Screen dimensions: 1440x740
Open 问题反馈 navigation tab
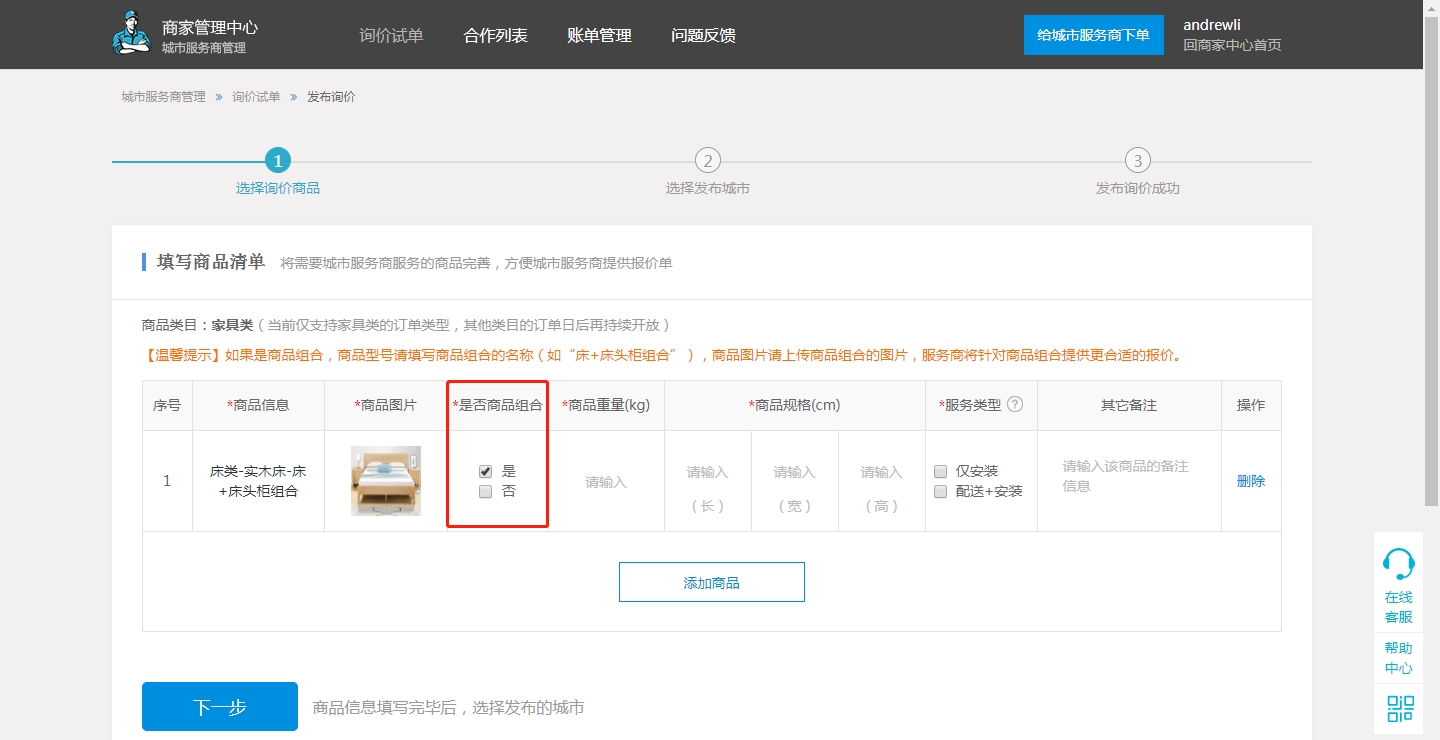704,35
